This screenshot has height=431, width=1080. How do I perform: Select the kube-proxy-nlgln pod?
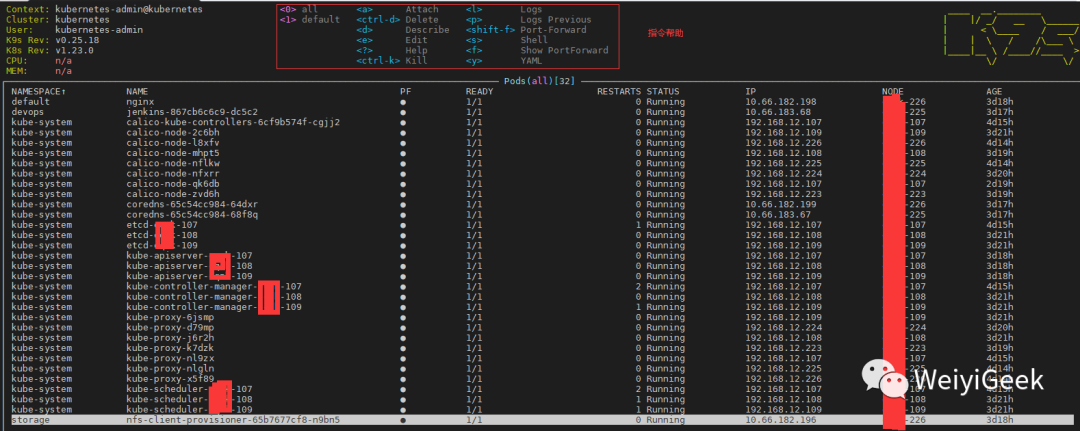tap(170, 369)
